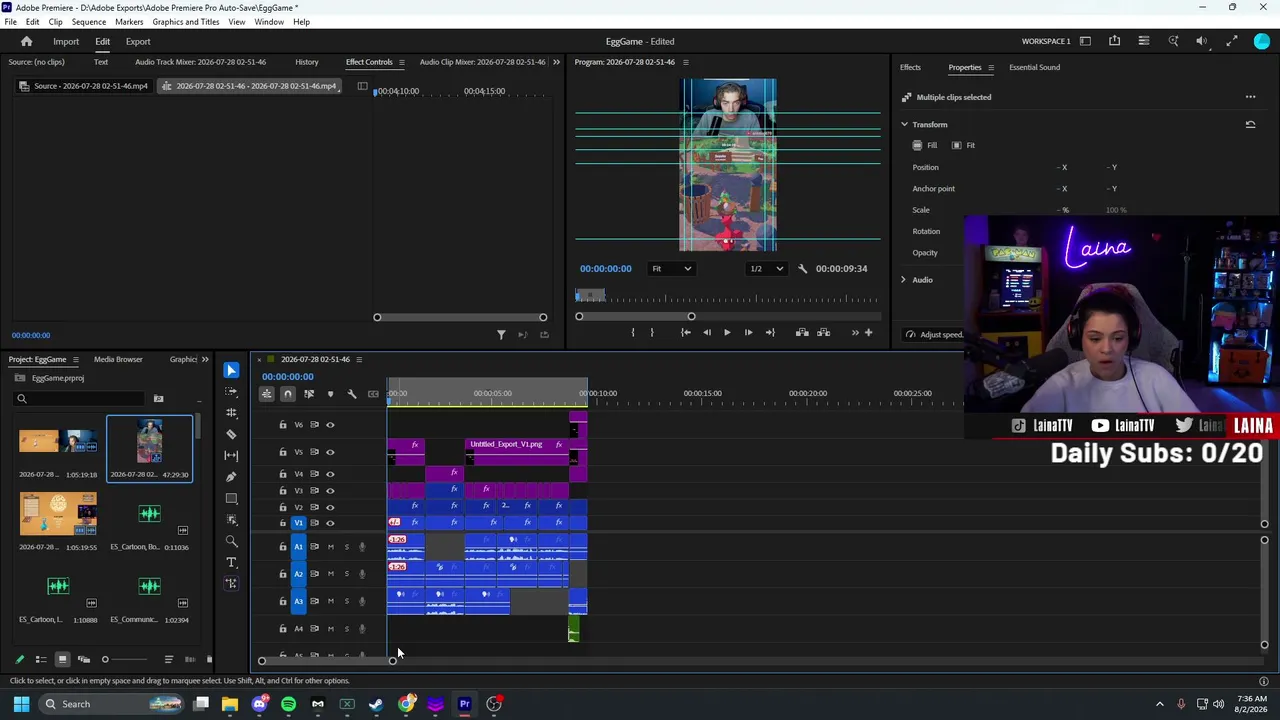Click the Home icon

tap(27, 41)
